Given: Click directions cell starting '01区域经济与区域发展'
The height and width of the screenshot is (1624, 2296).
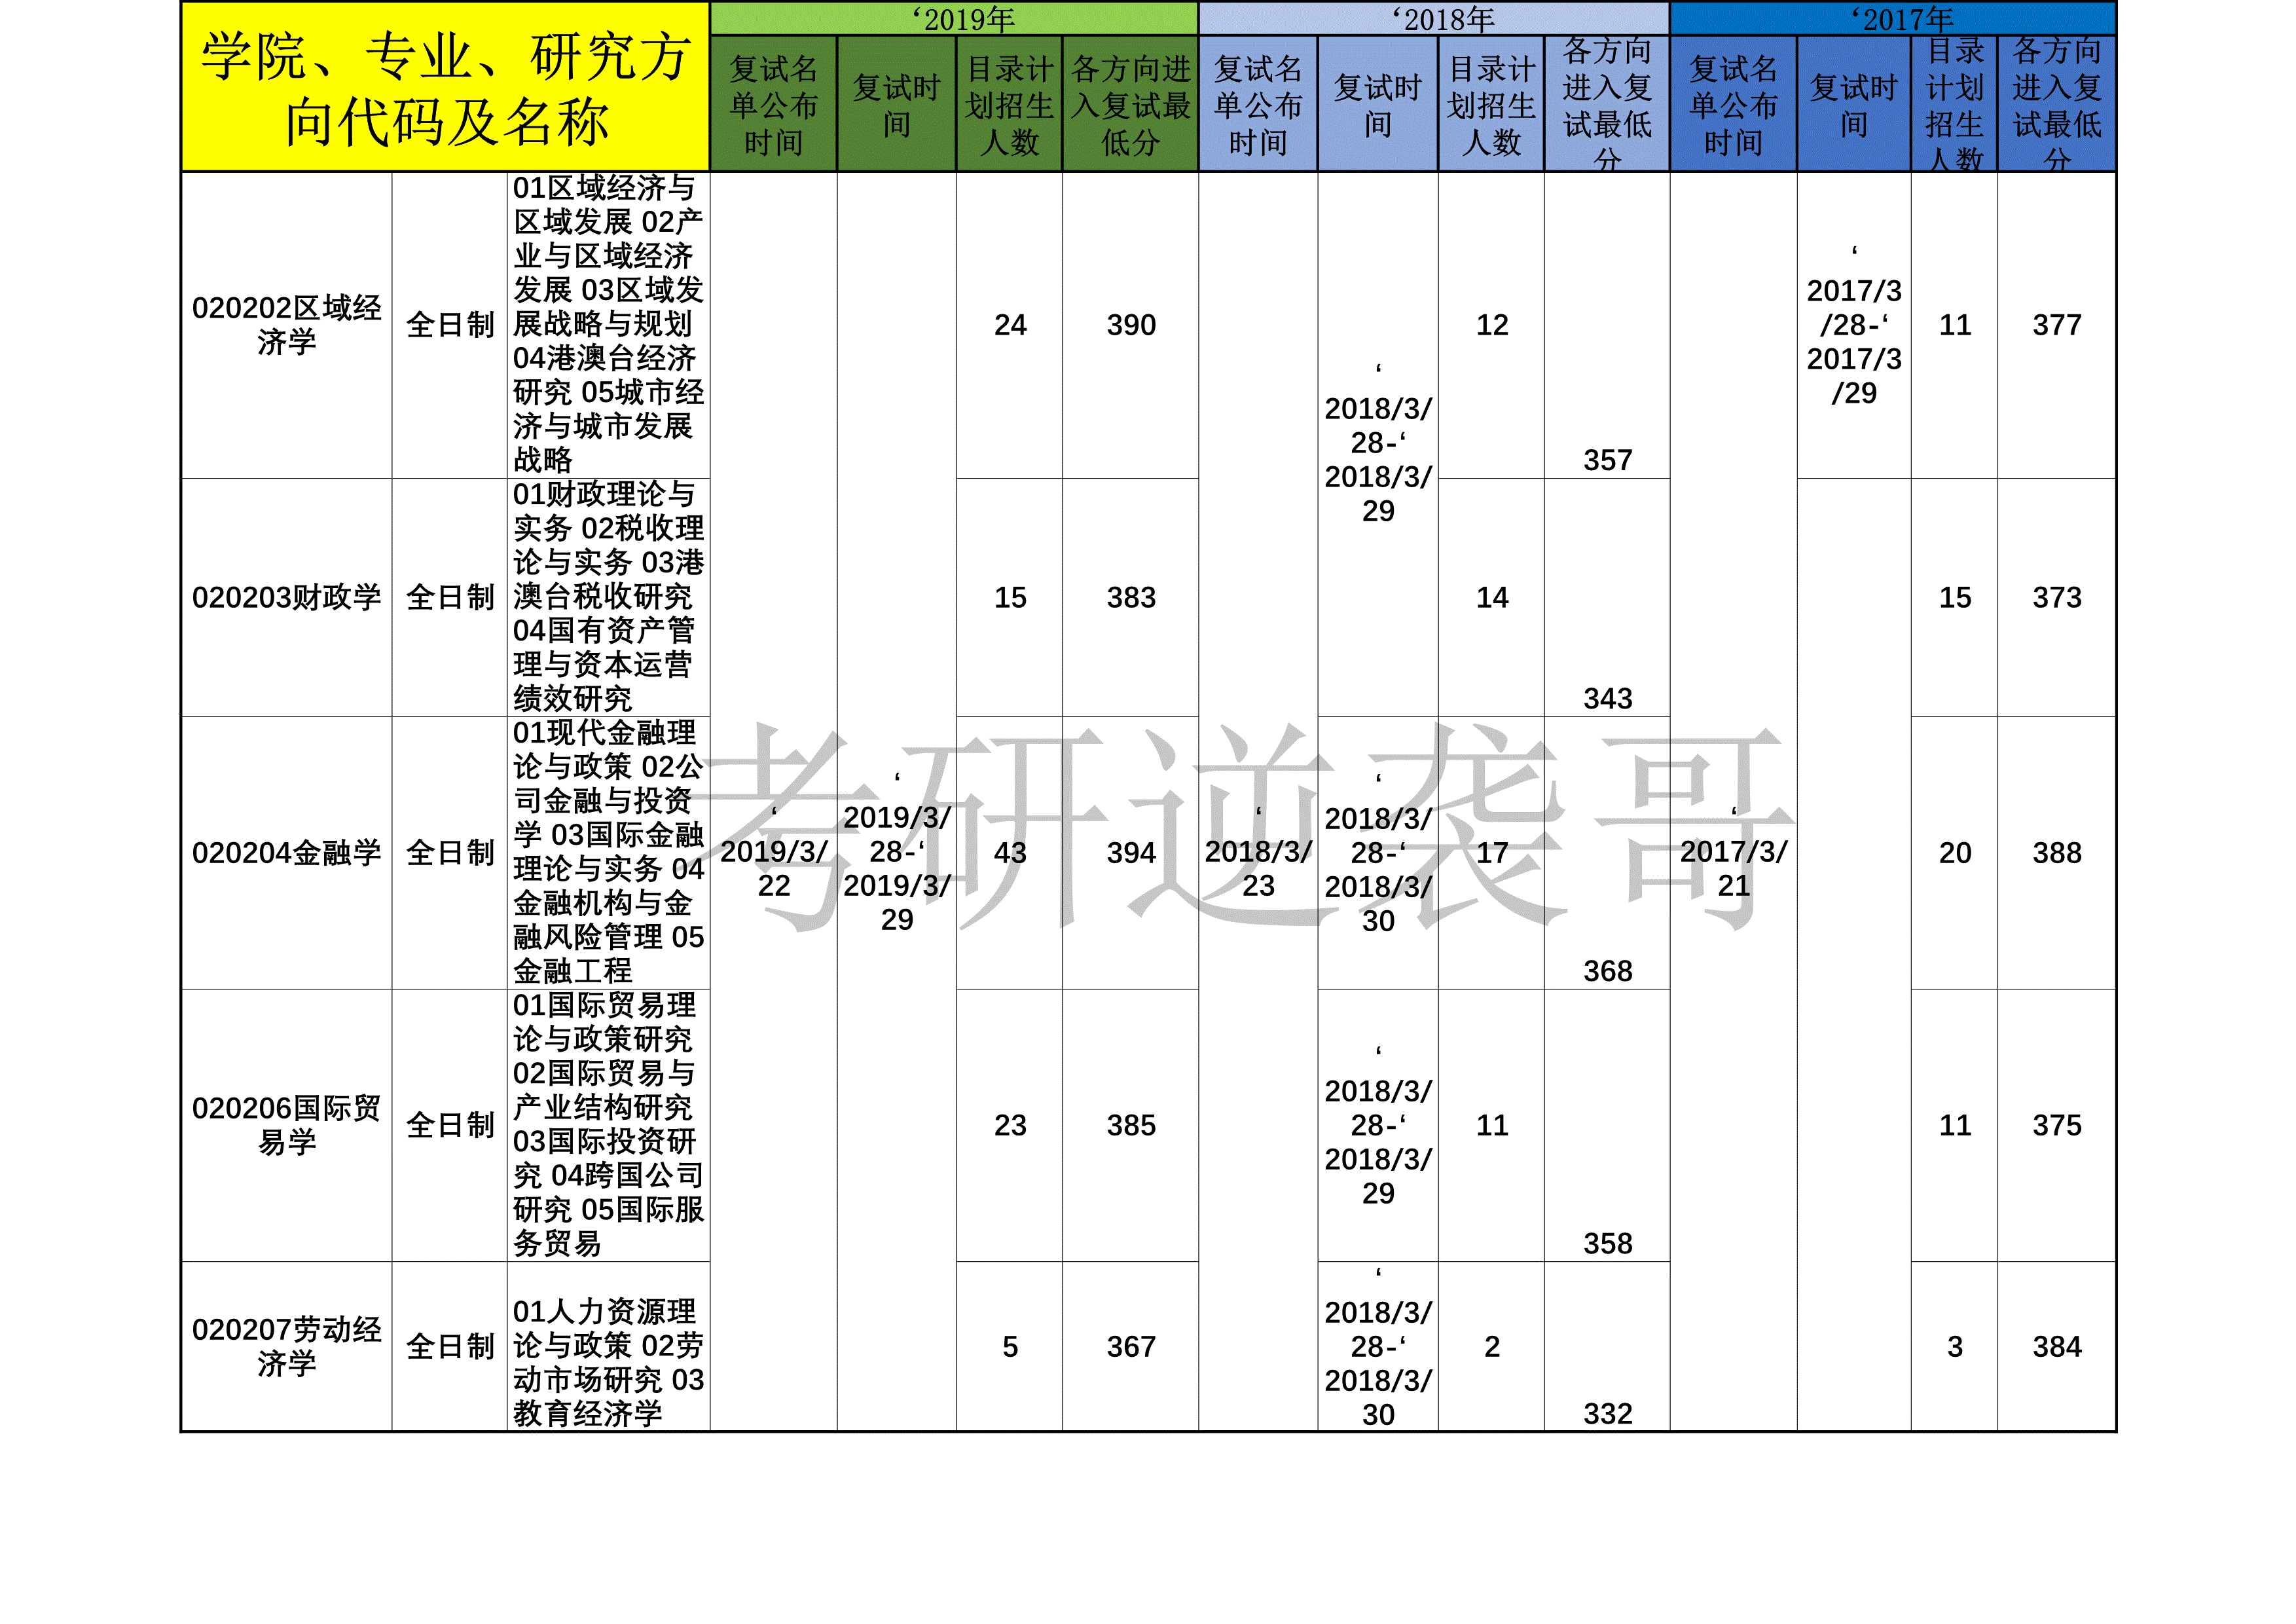Looking at the screenshot, I should tap(608, 325).
